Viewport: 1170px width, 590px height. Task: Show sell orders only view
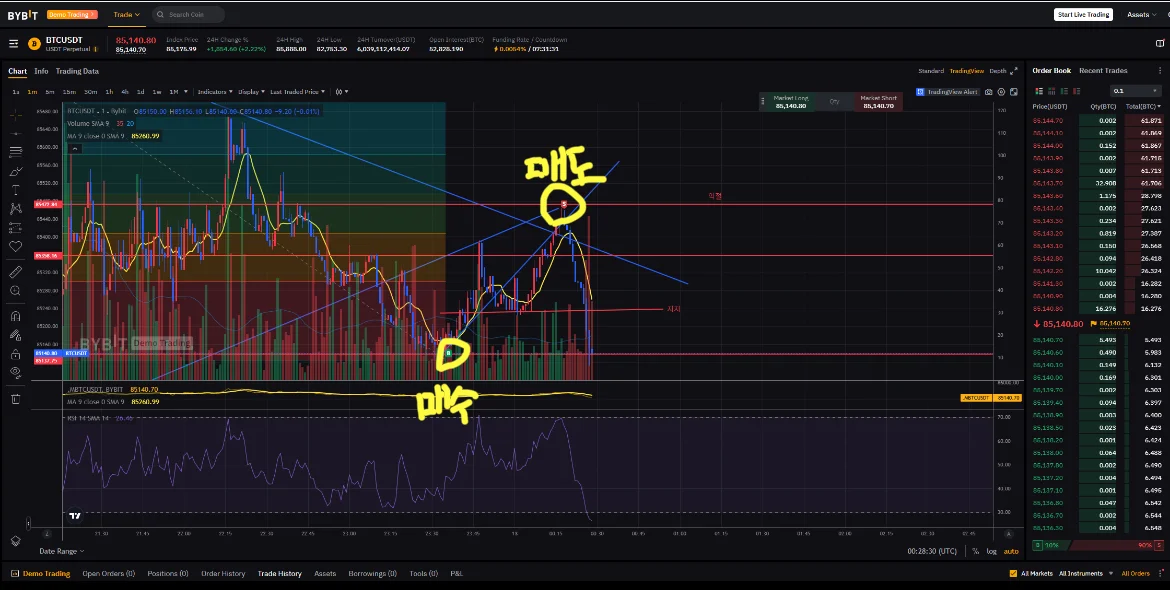[x=1077, y=91]
